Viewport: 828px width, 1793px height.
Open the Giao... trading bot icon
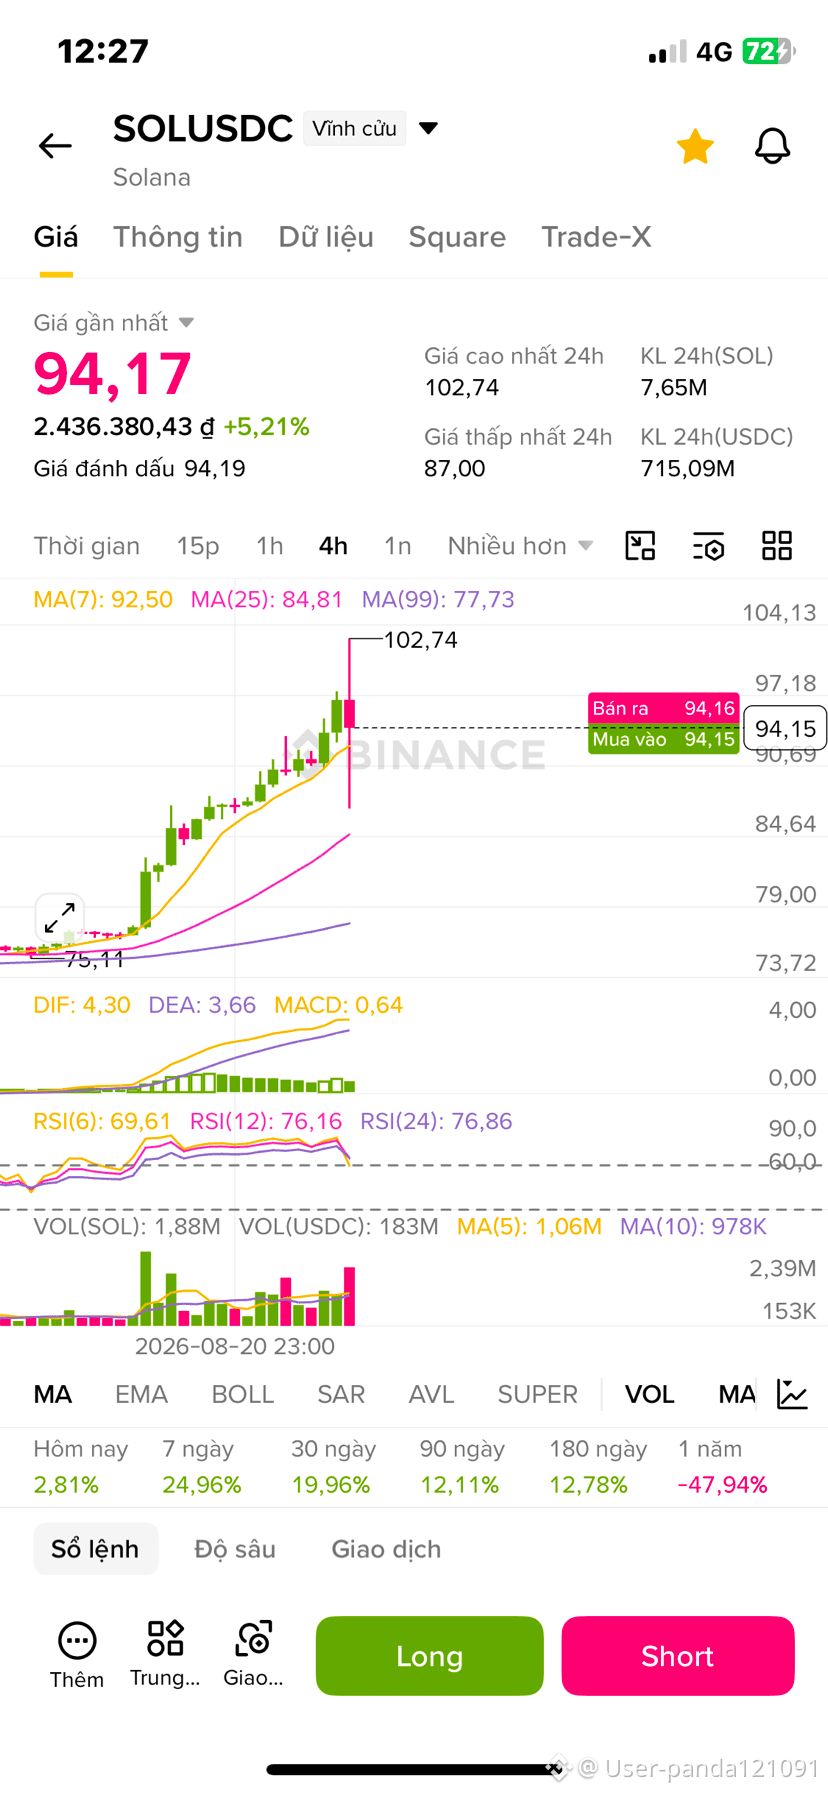click(x=254, y=1655)
